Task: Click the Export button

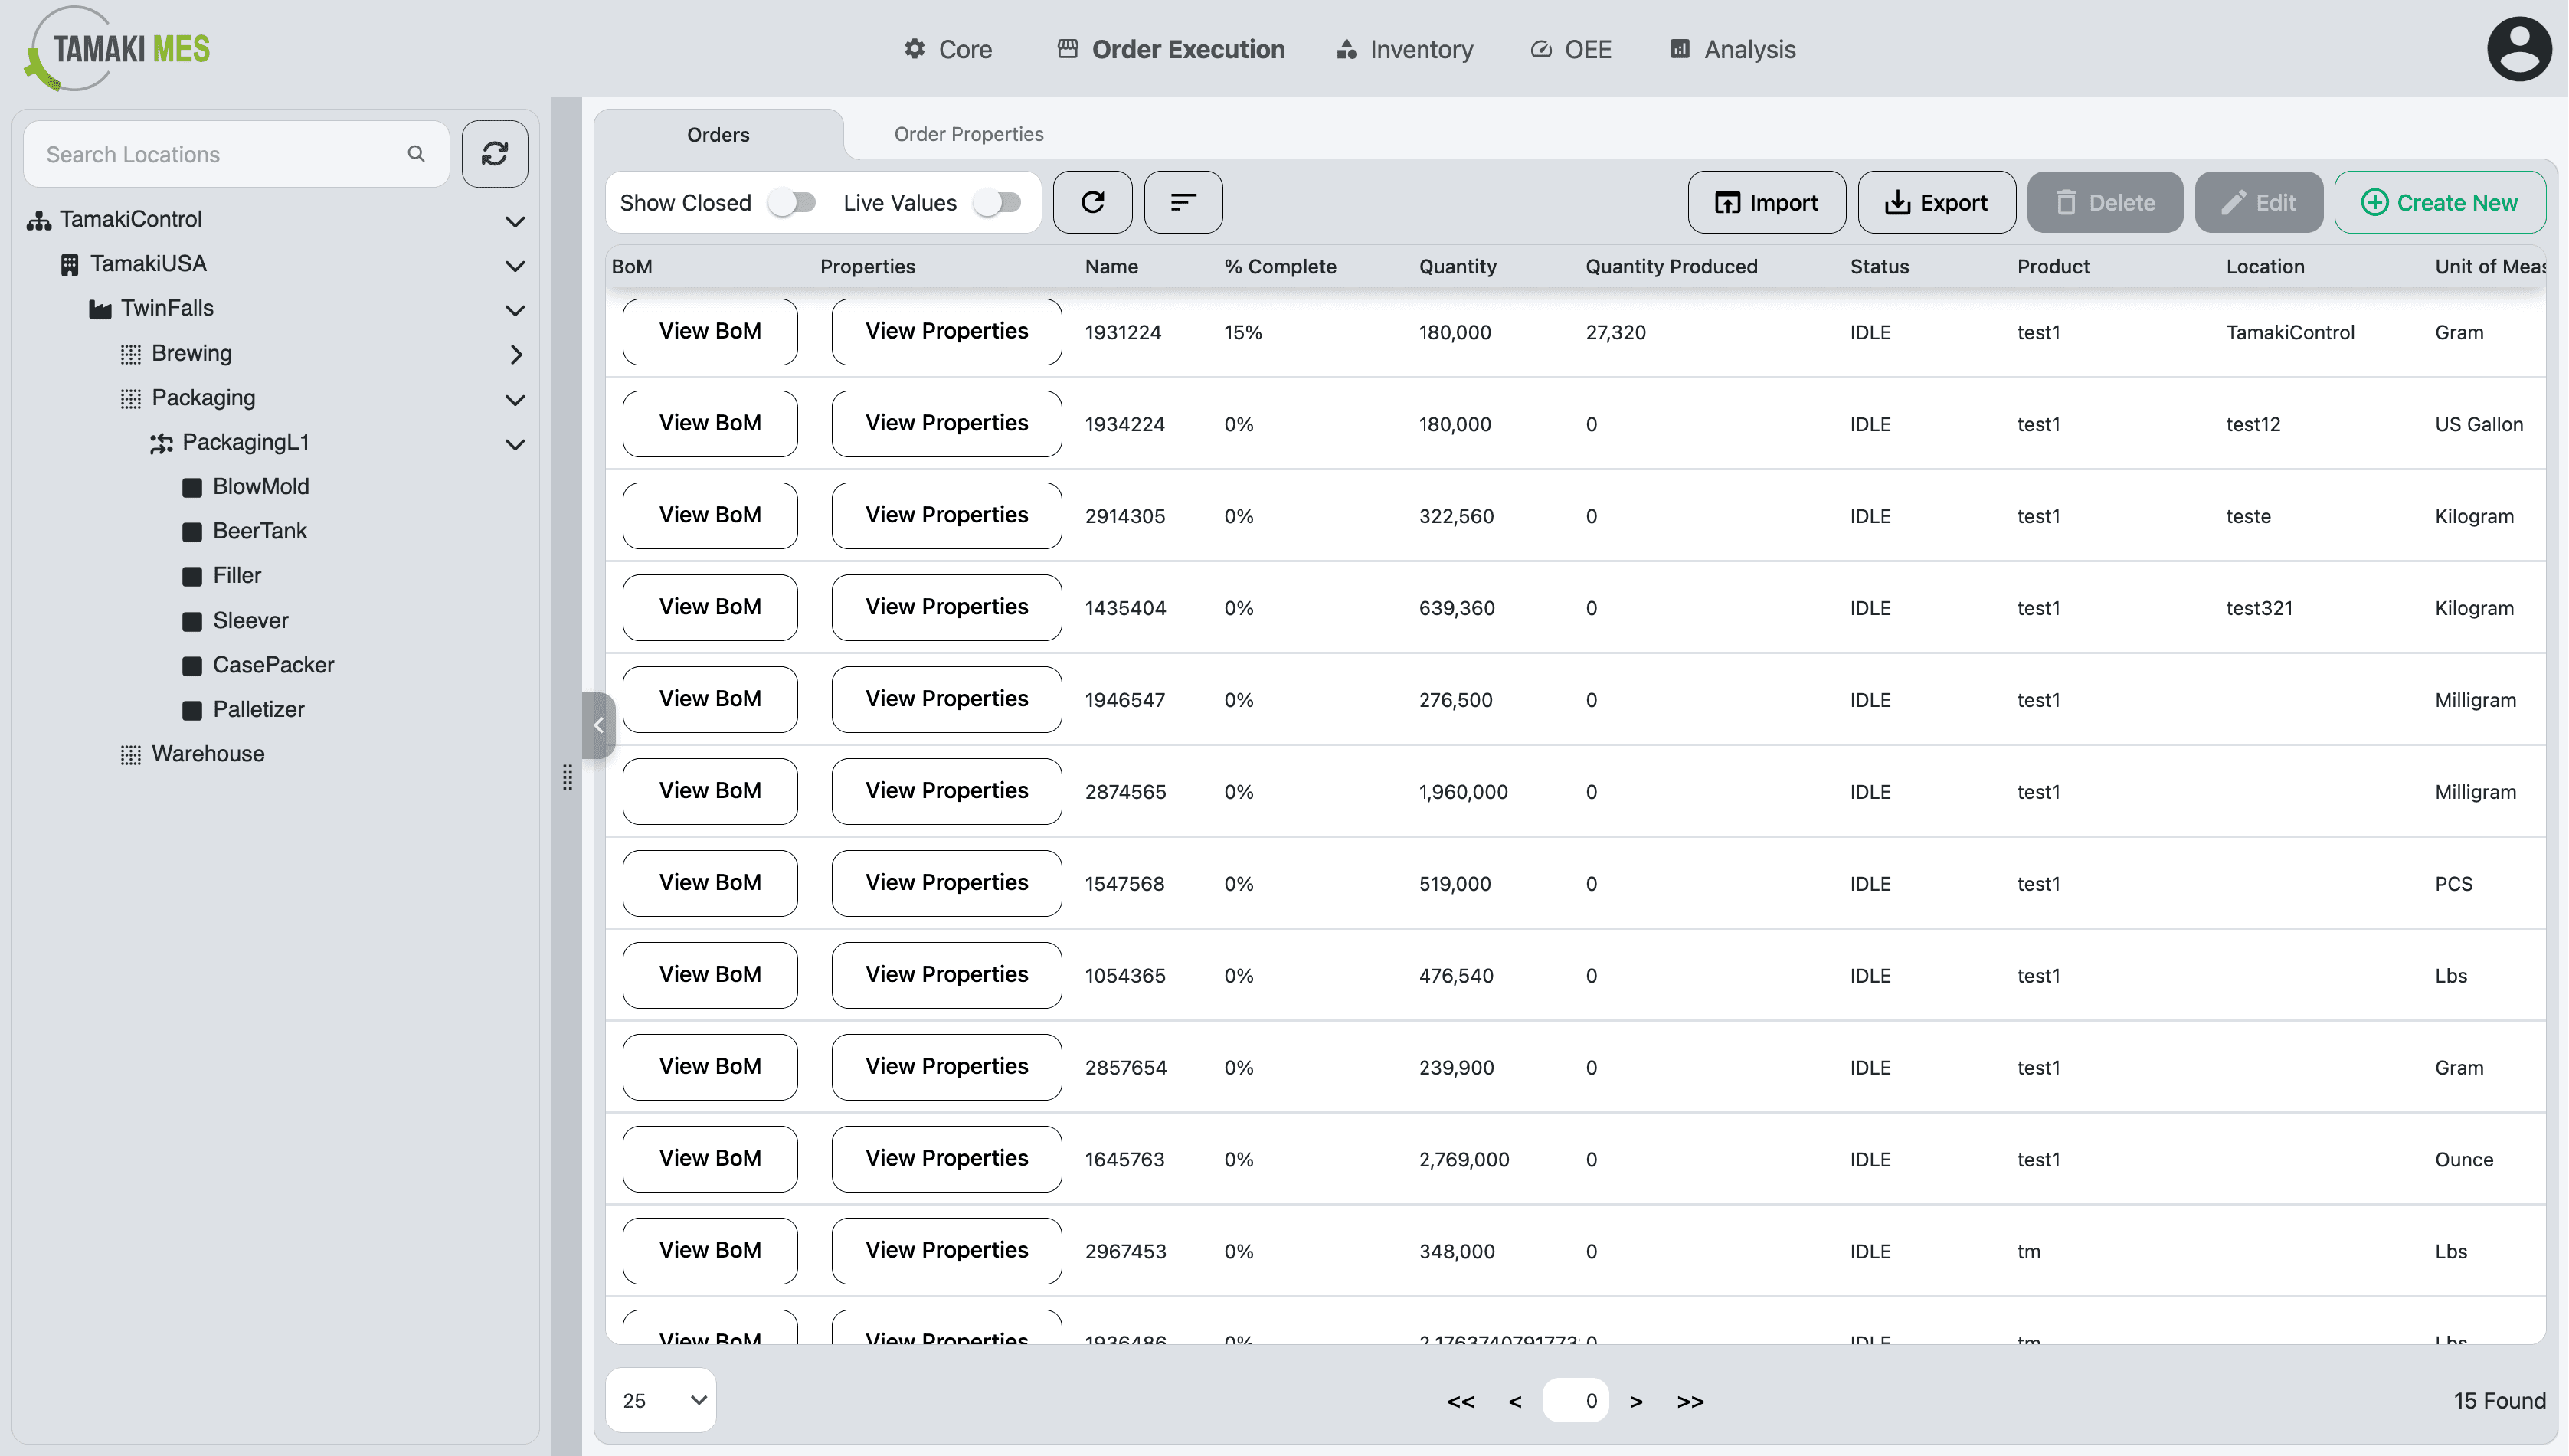Action: click(1936, 202)
